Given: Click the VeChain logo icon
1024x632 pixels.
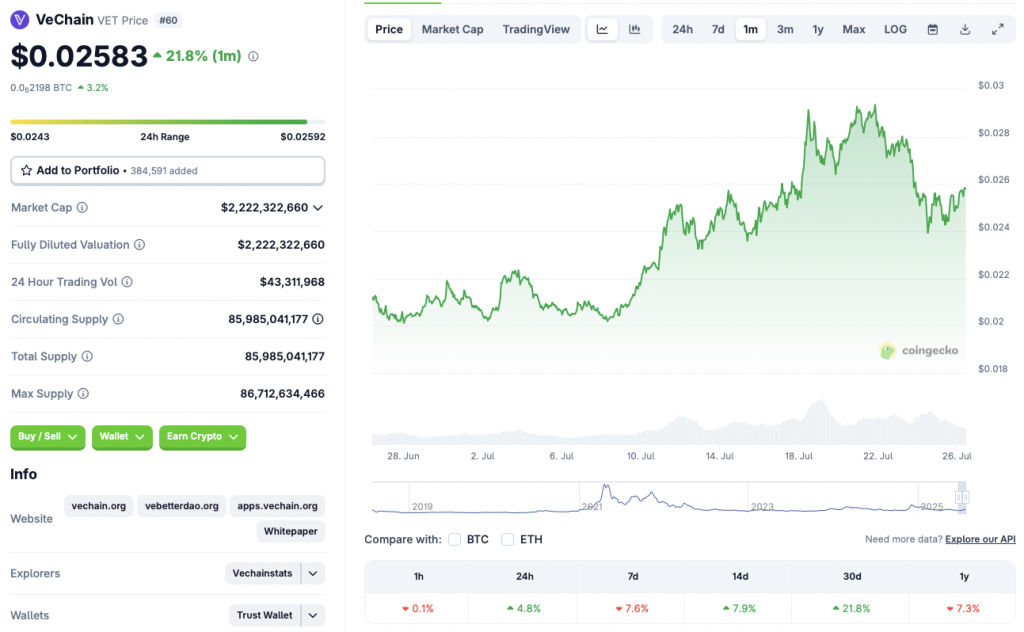Looking at the screenshot, I should (20, 20).
